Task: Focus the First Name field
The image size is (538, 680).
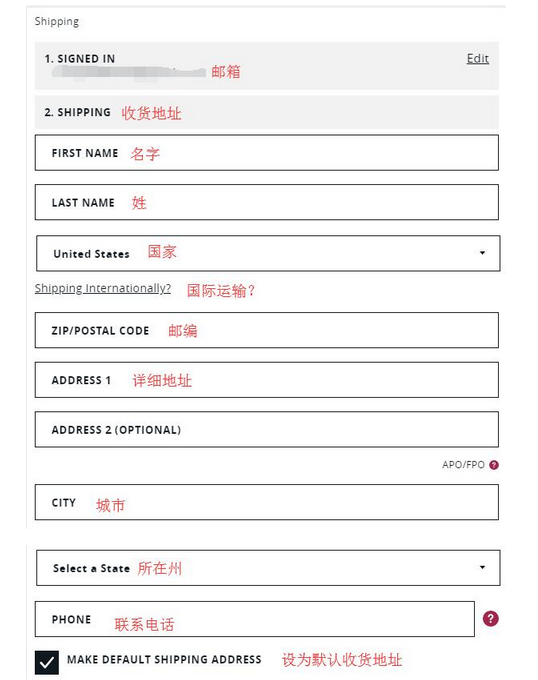Action: pyautogui.click(x=267, y=153)
